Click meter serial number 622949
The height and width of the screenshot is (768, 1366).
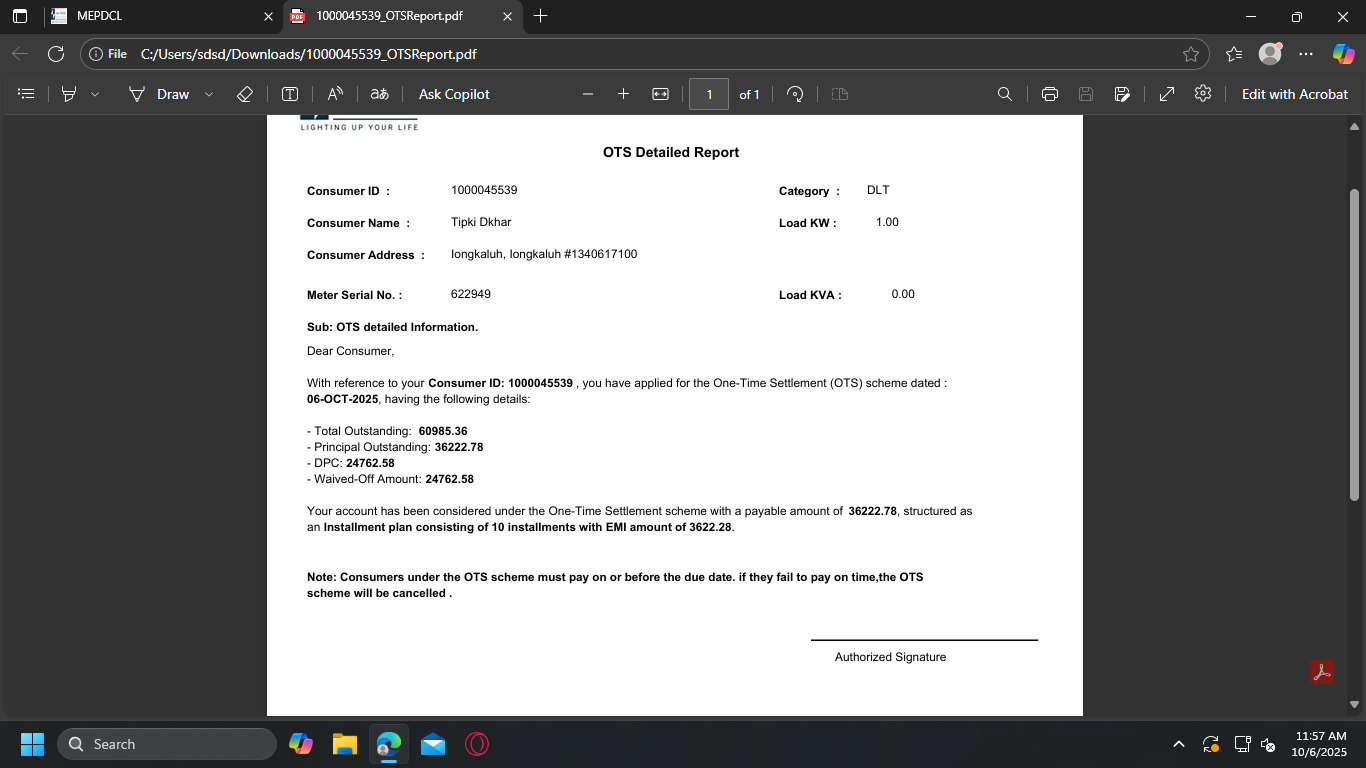pos(471,294)
